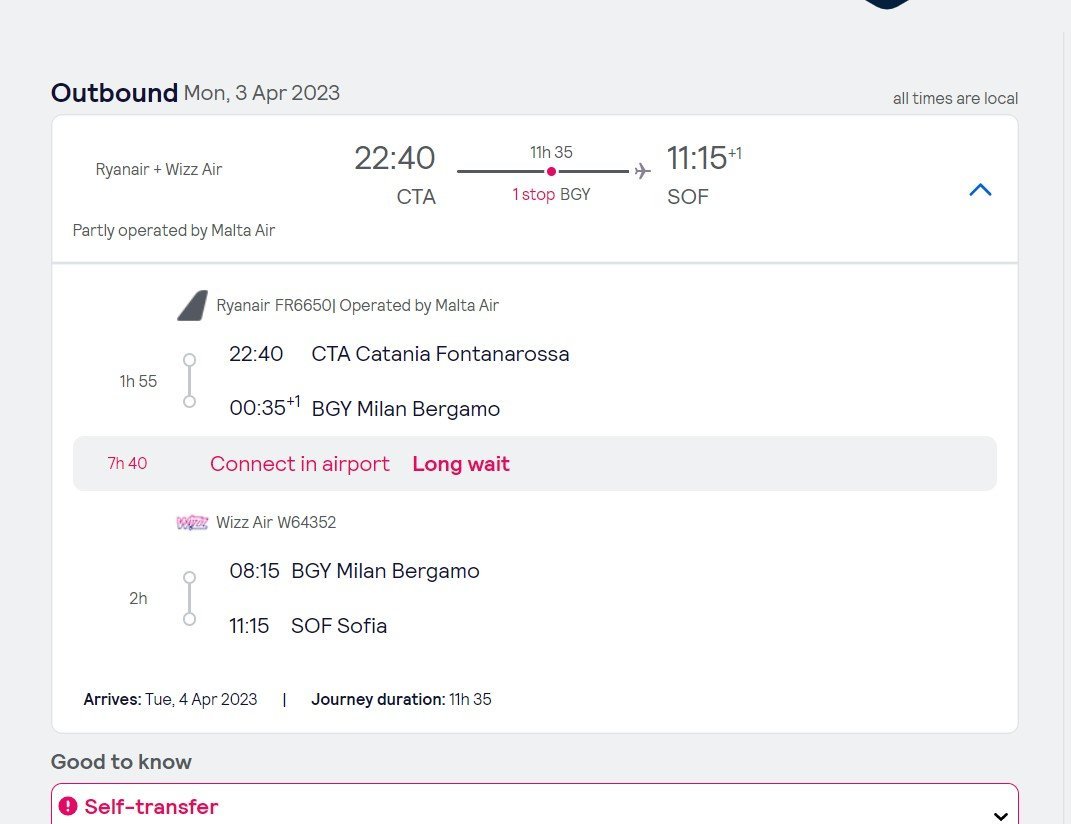The height and width of the screenshot is (824, 1071).
Task: Click the "Long wait" warning label
Action: 461,464
